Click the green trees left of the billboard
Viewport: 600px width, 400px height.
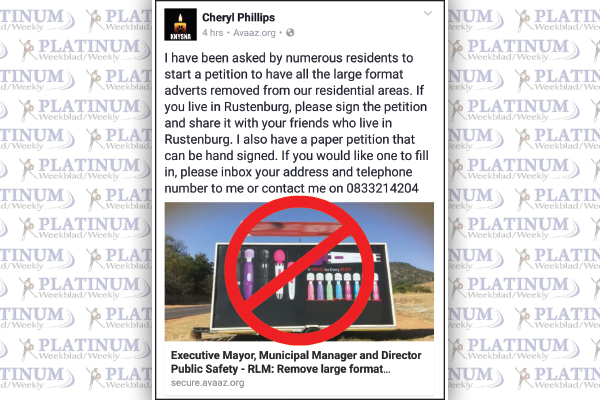188,270
